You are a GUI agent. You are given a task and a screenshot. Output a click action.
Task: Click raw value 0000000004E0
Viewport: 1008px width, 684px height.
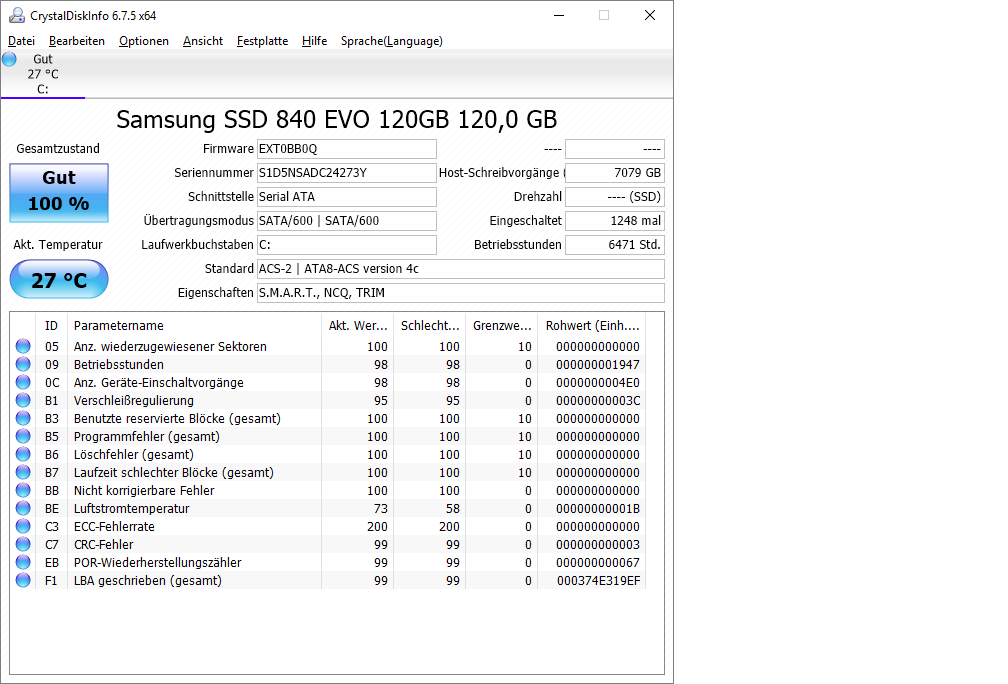tap(598, 382)
